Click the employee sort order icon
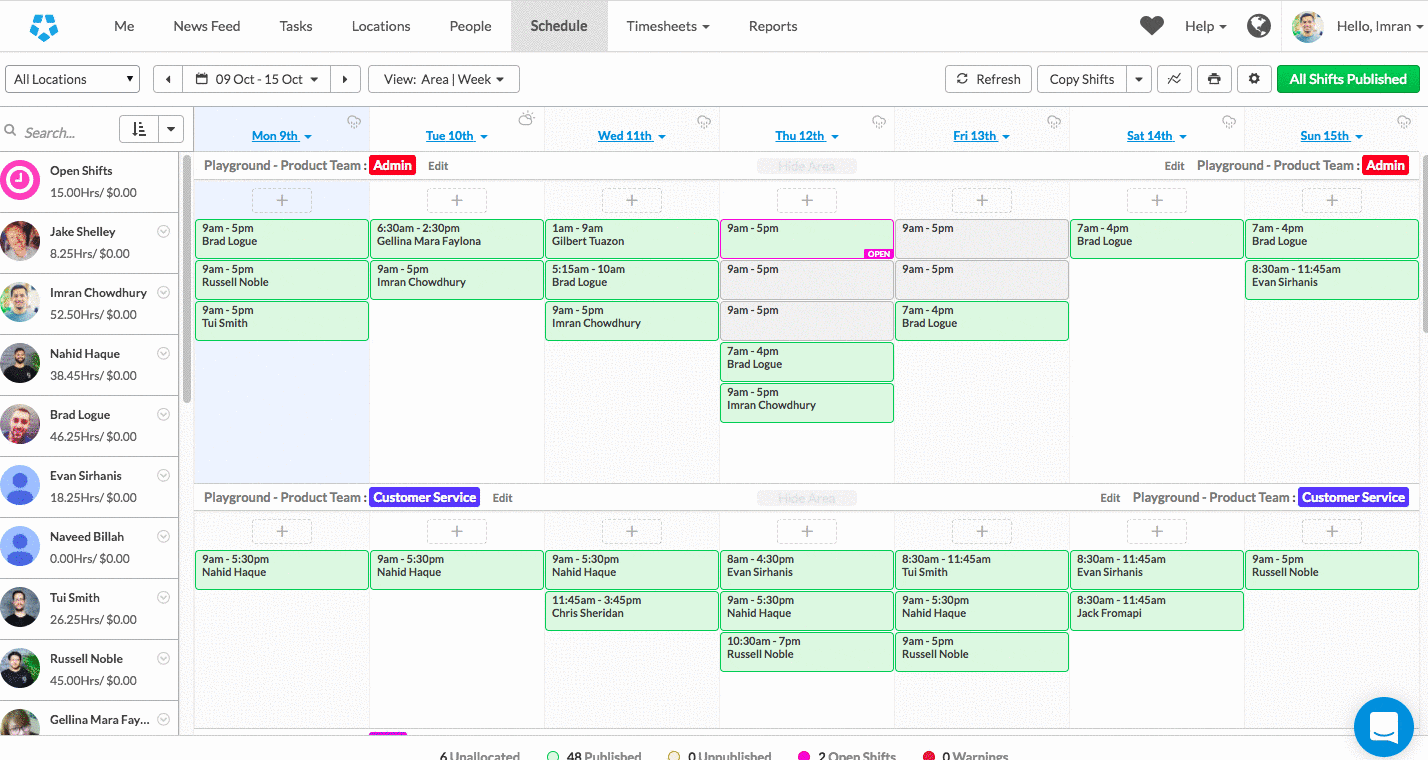The width and height of the screenshot is (1428, 760). point(139,129)
